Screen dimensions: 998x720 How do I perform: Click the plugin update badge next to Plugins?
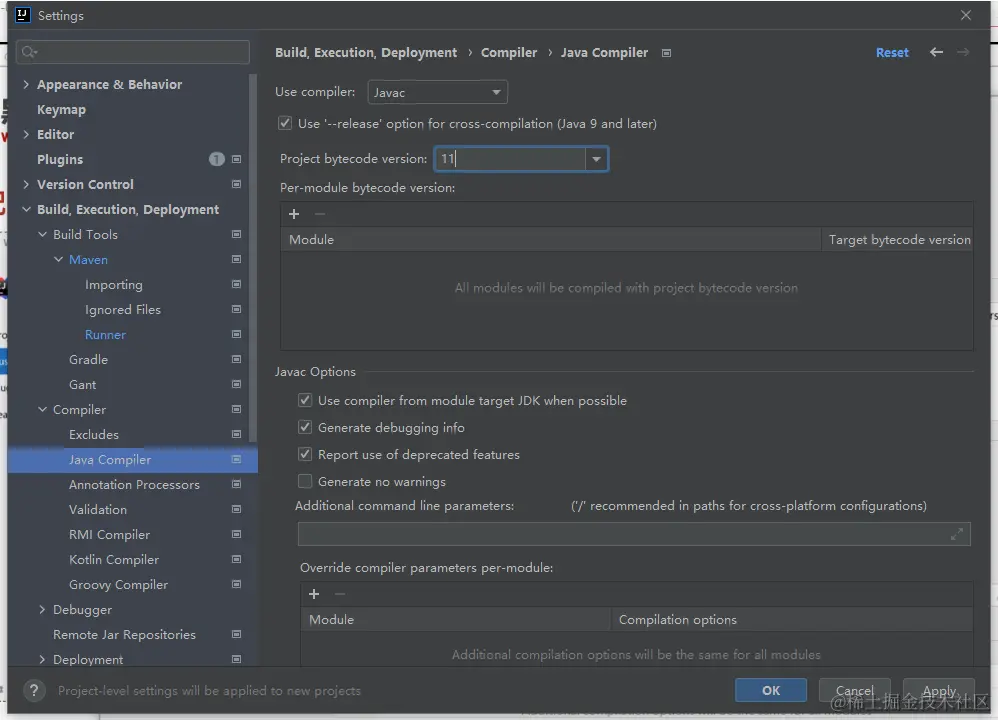[x=216, y=159]
